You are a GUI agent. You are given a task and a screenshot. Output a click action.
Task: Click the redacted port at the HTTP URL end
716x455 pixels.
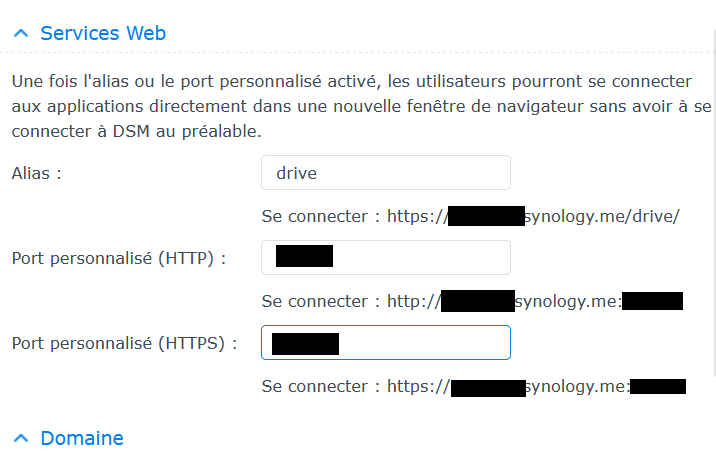(x=652, y=301)
